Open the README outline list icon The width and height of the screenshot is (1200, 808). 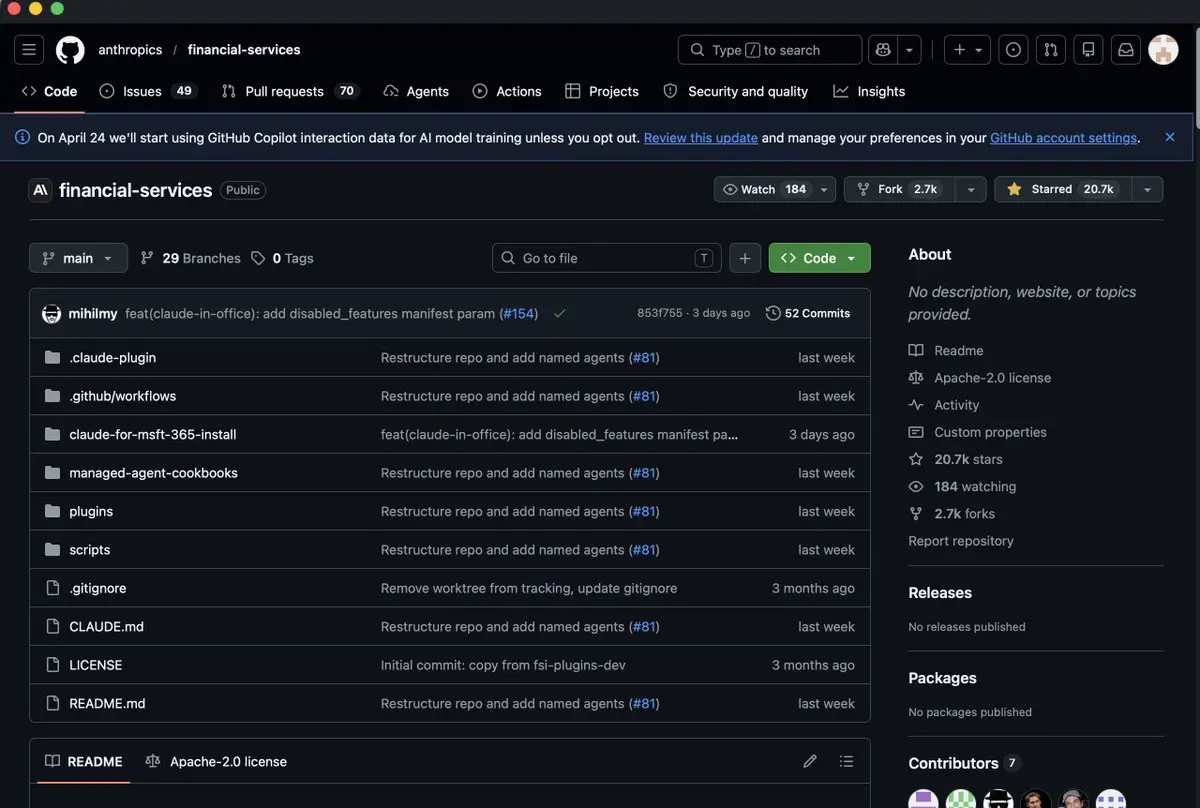(x=846, y=762)
